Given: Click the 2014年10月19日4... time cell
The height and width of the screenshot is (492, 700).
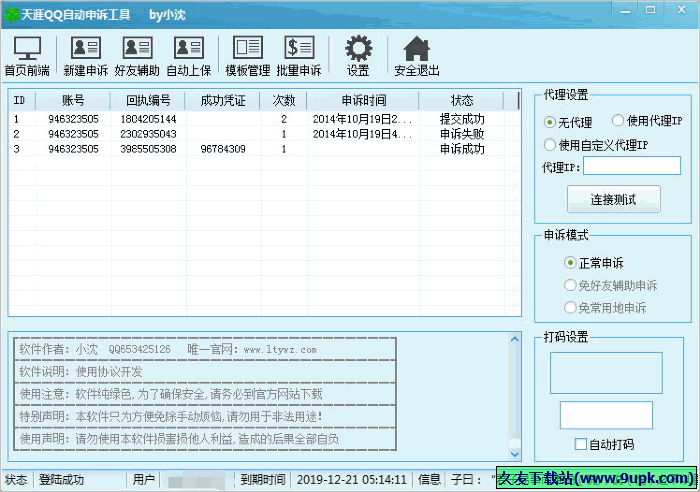Looking at the screenshot, I should [362, 133].
